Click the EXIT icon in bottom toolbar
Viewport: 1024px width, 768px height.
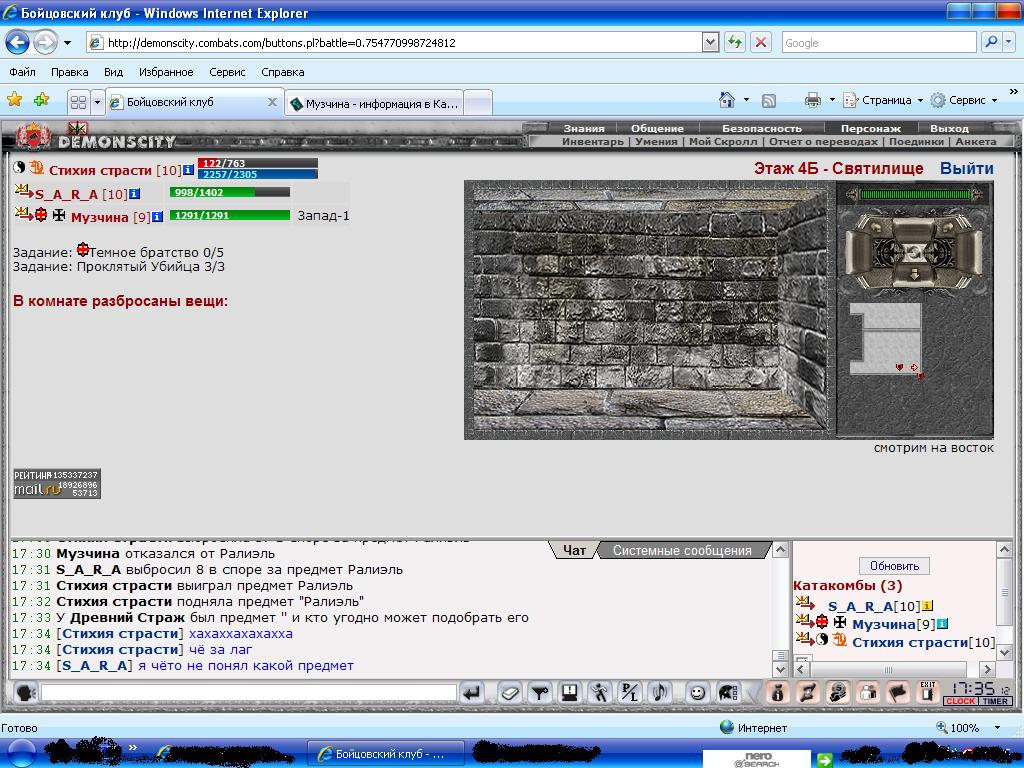coord(928,691)
